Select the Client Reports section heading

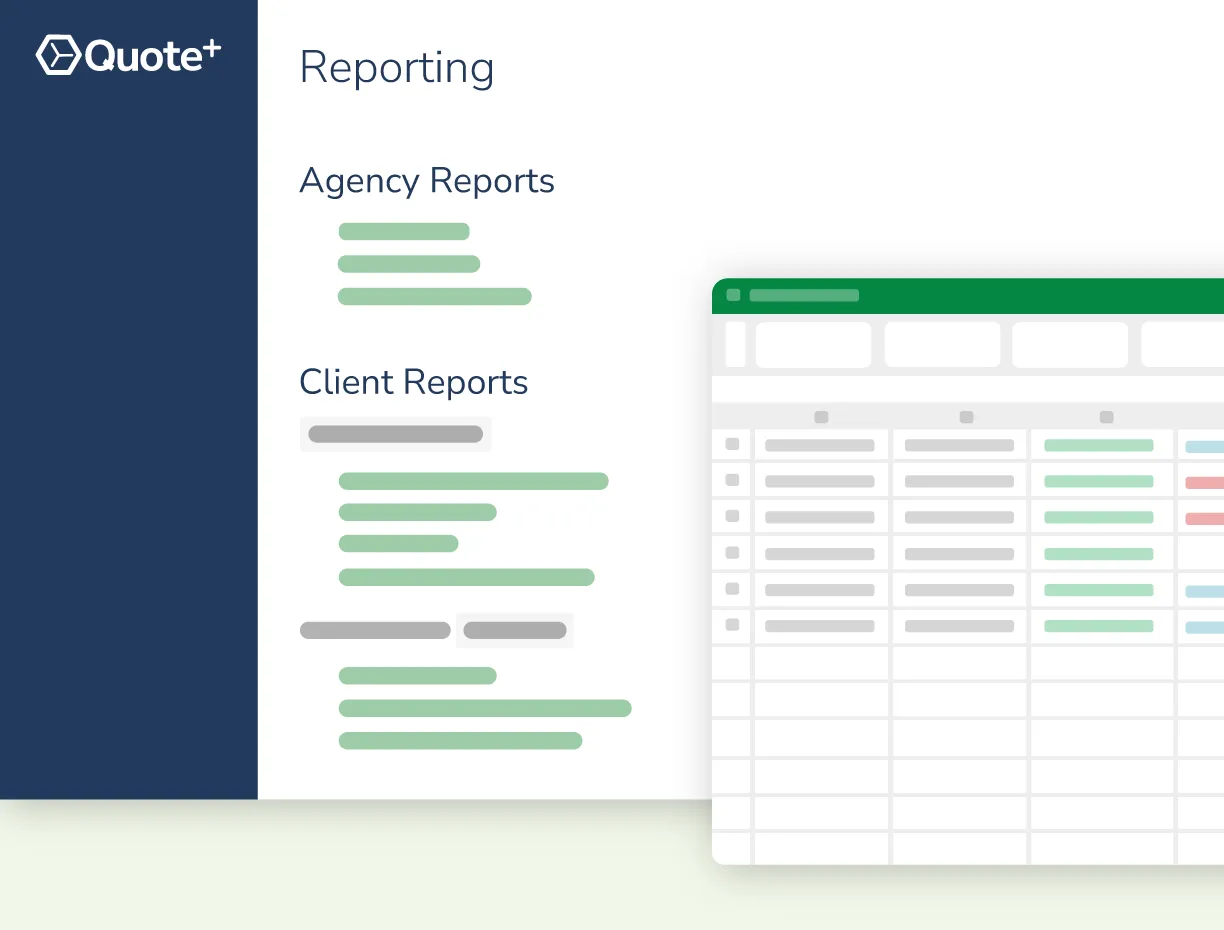point(414,382)
